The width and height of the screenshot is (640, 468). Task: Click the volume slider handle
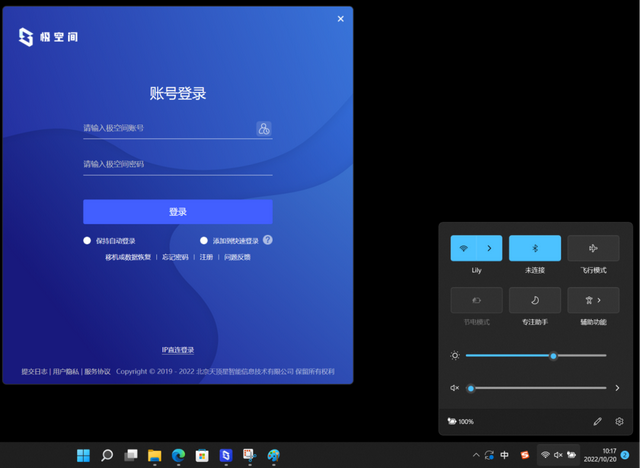471,388
